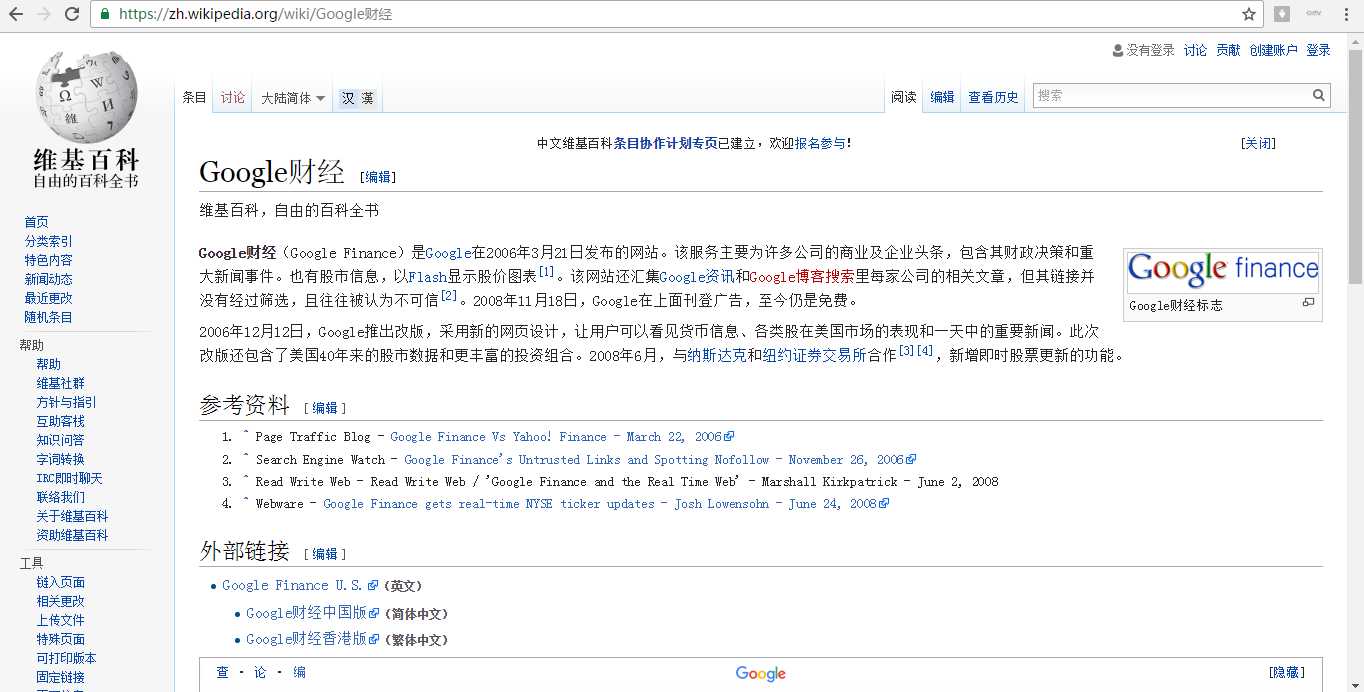
Task: Click the Google logo in navbox
Action: (761, 674)
